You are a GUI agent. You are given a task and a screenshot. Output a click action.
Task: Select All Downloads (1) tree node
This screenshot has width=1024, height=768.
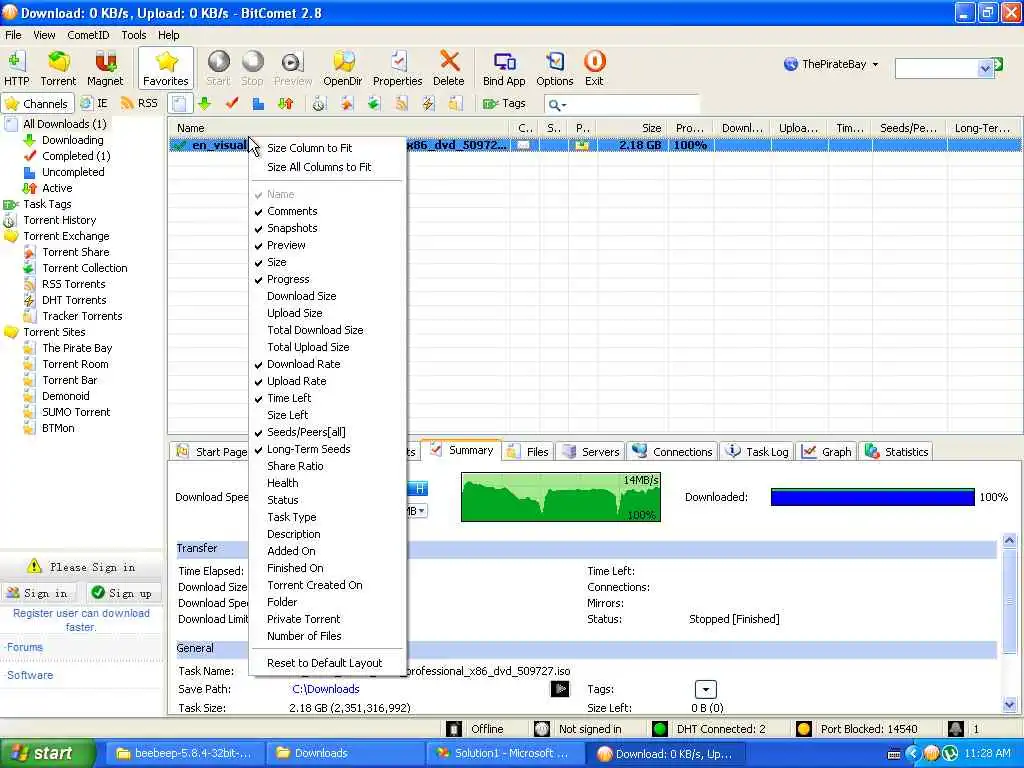click(65, 123)
